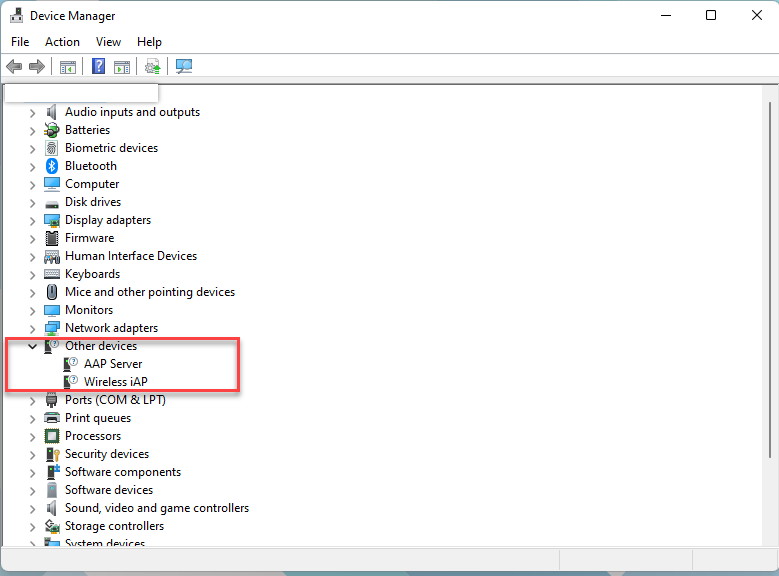
Task: Show or hide the console tree icon
Action: point(68,67)
